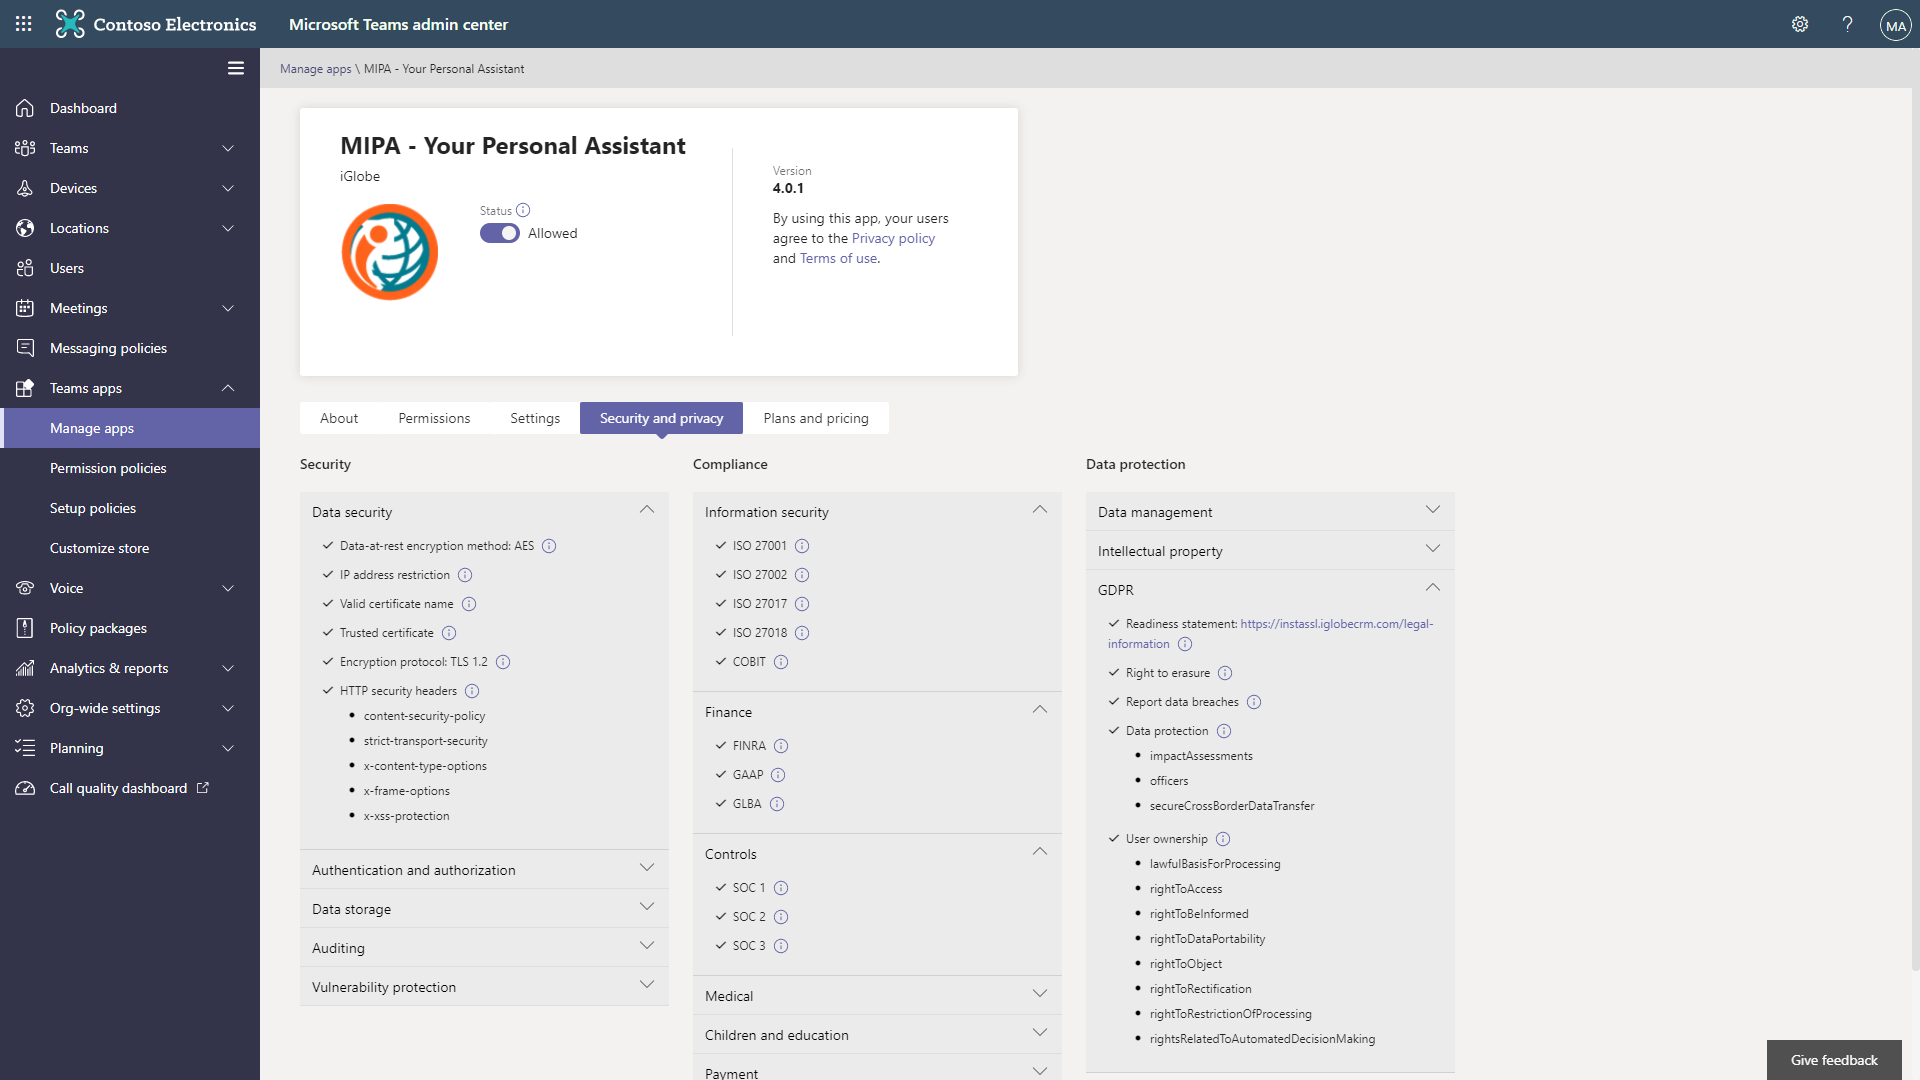Click the Policy packages sidebar icon
This screenshot has height=1080, width=1920.
coord(25,628)
